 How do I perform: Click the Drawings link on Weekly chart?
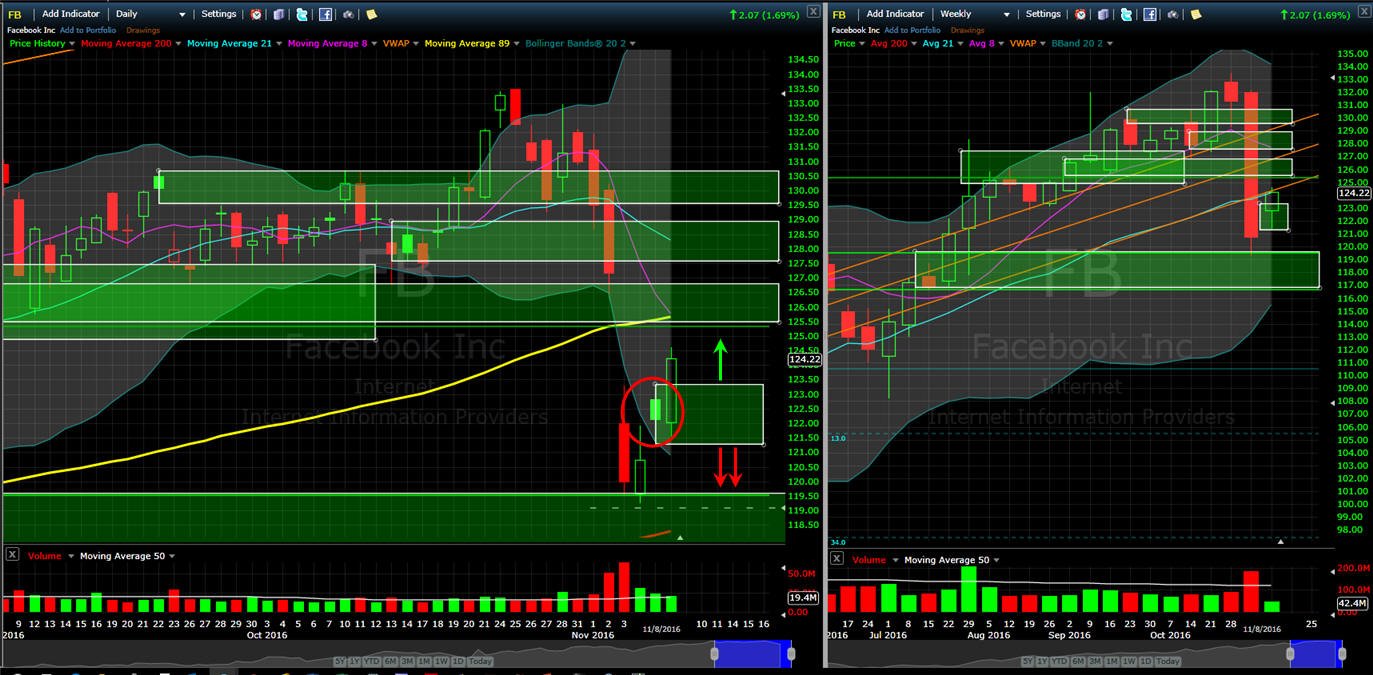967,31
